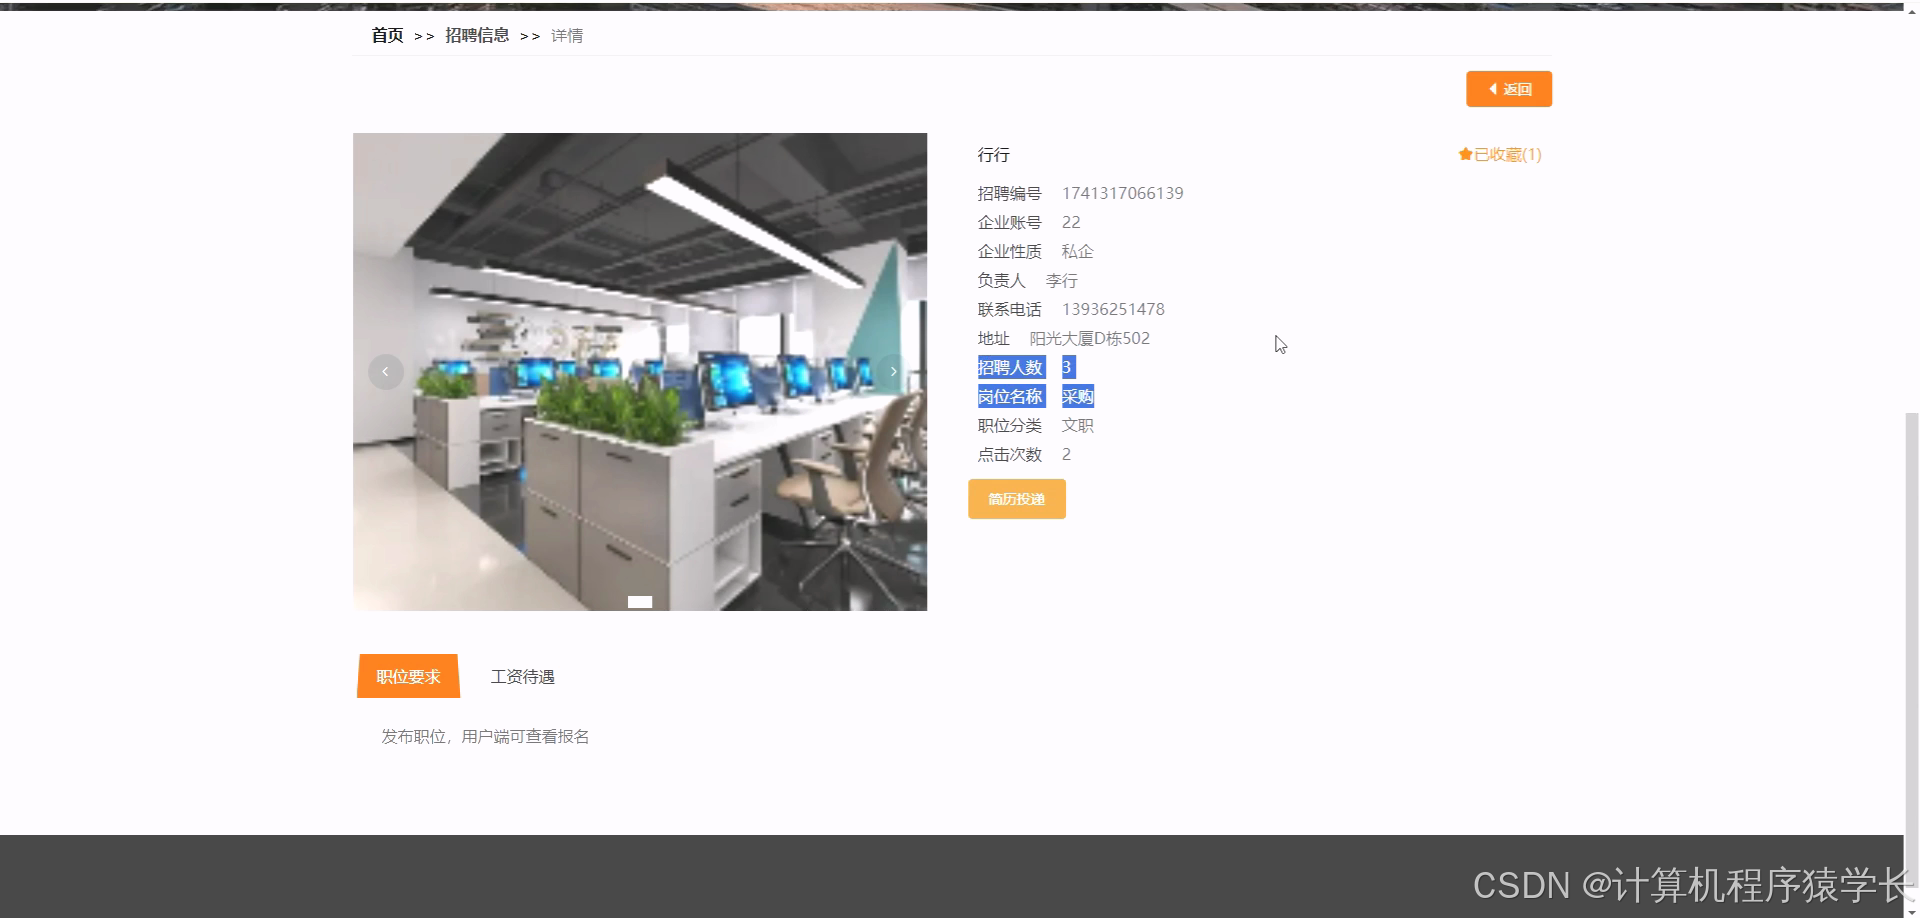Open the 首页 breadcrumb link

pyautogui.click(x=386, y=35)
